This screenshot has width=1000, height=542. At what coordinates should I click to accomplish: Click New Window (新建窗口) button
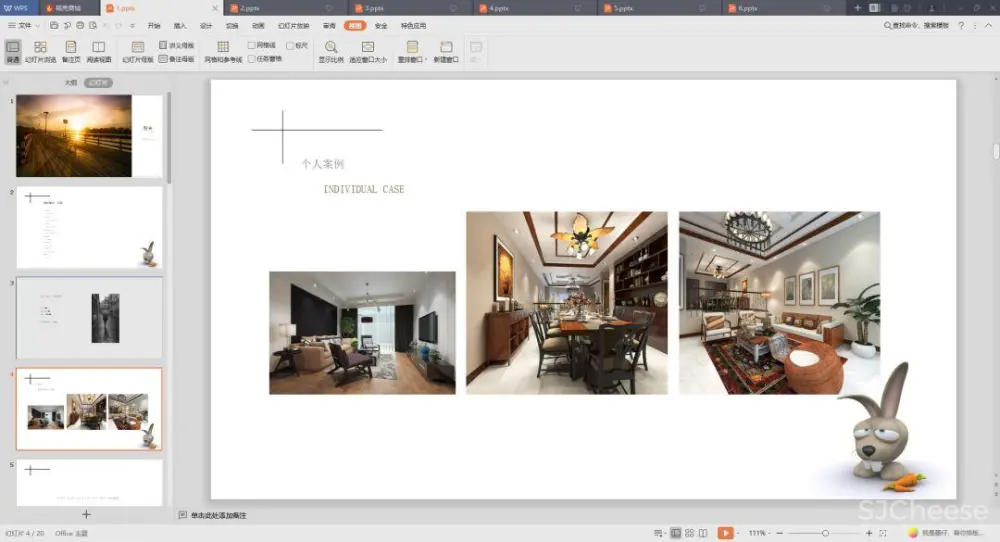(446, 52)
